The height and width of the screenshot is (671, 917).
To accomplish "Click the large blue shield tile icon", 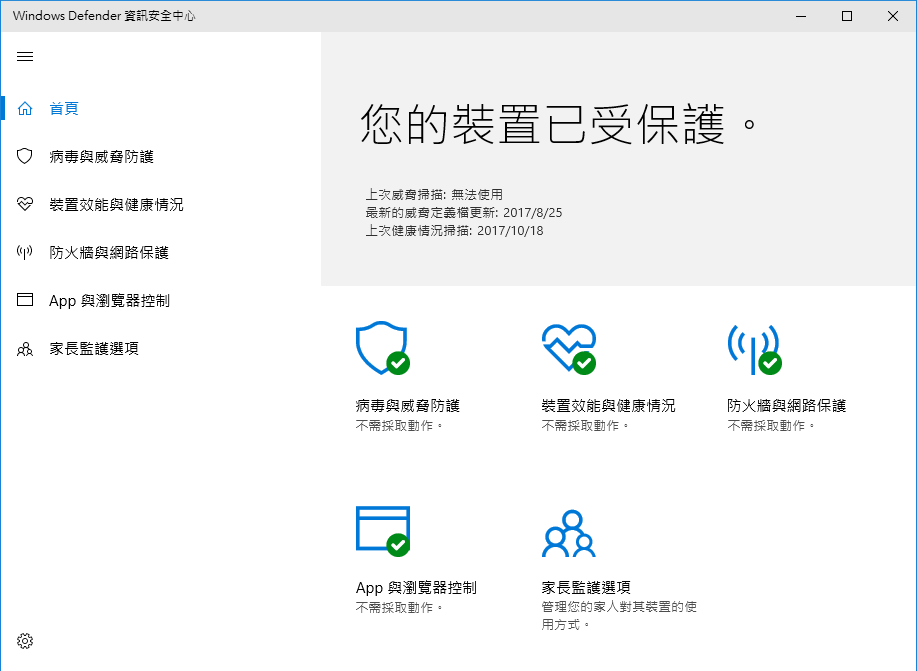I will (382, 347).
